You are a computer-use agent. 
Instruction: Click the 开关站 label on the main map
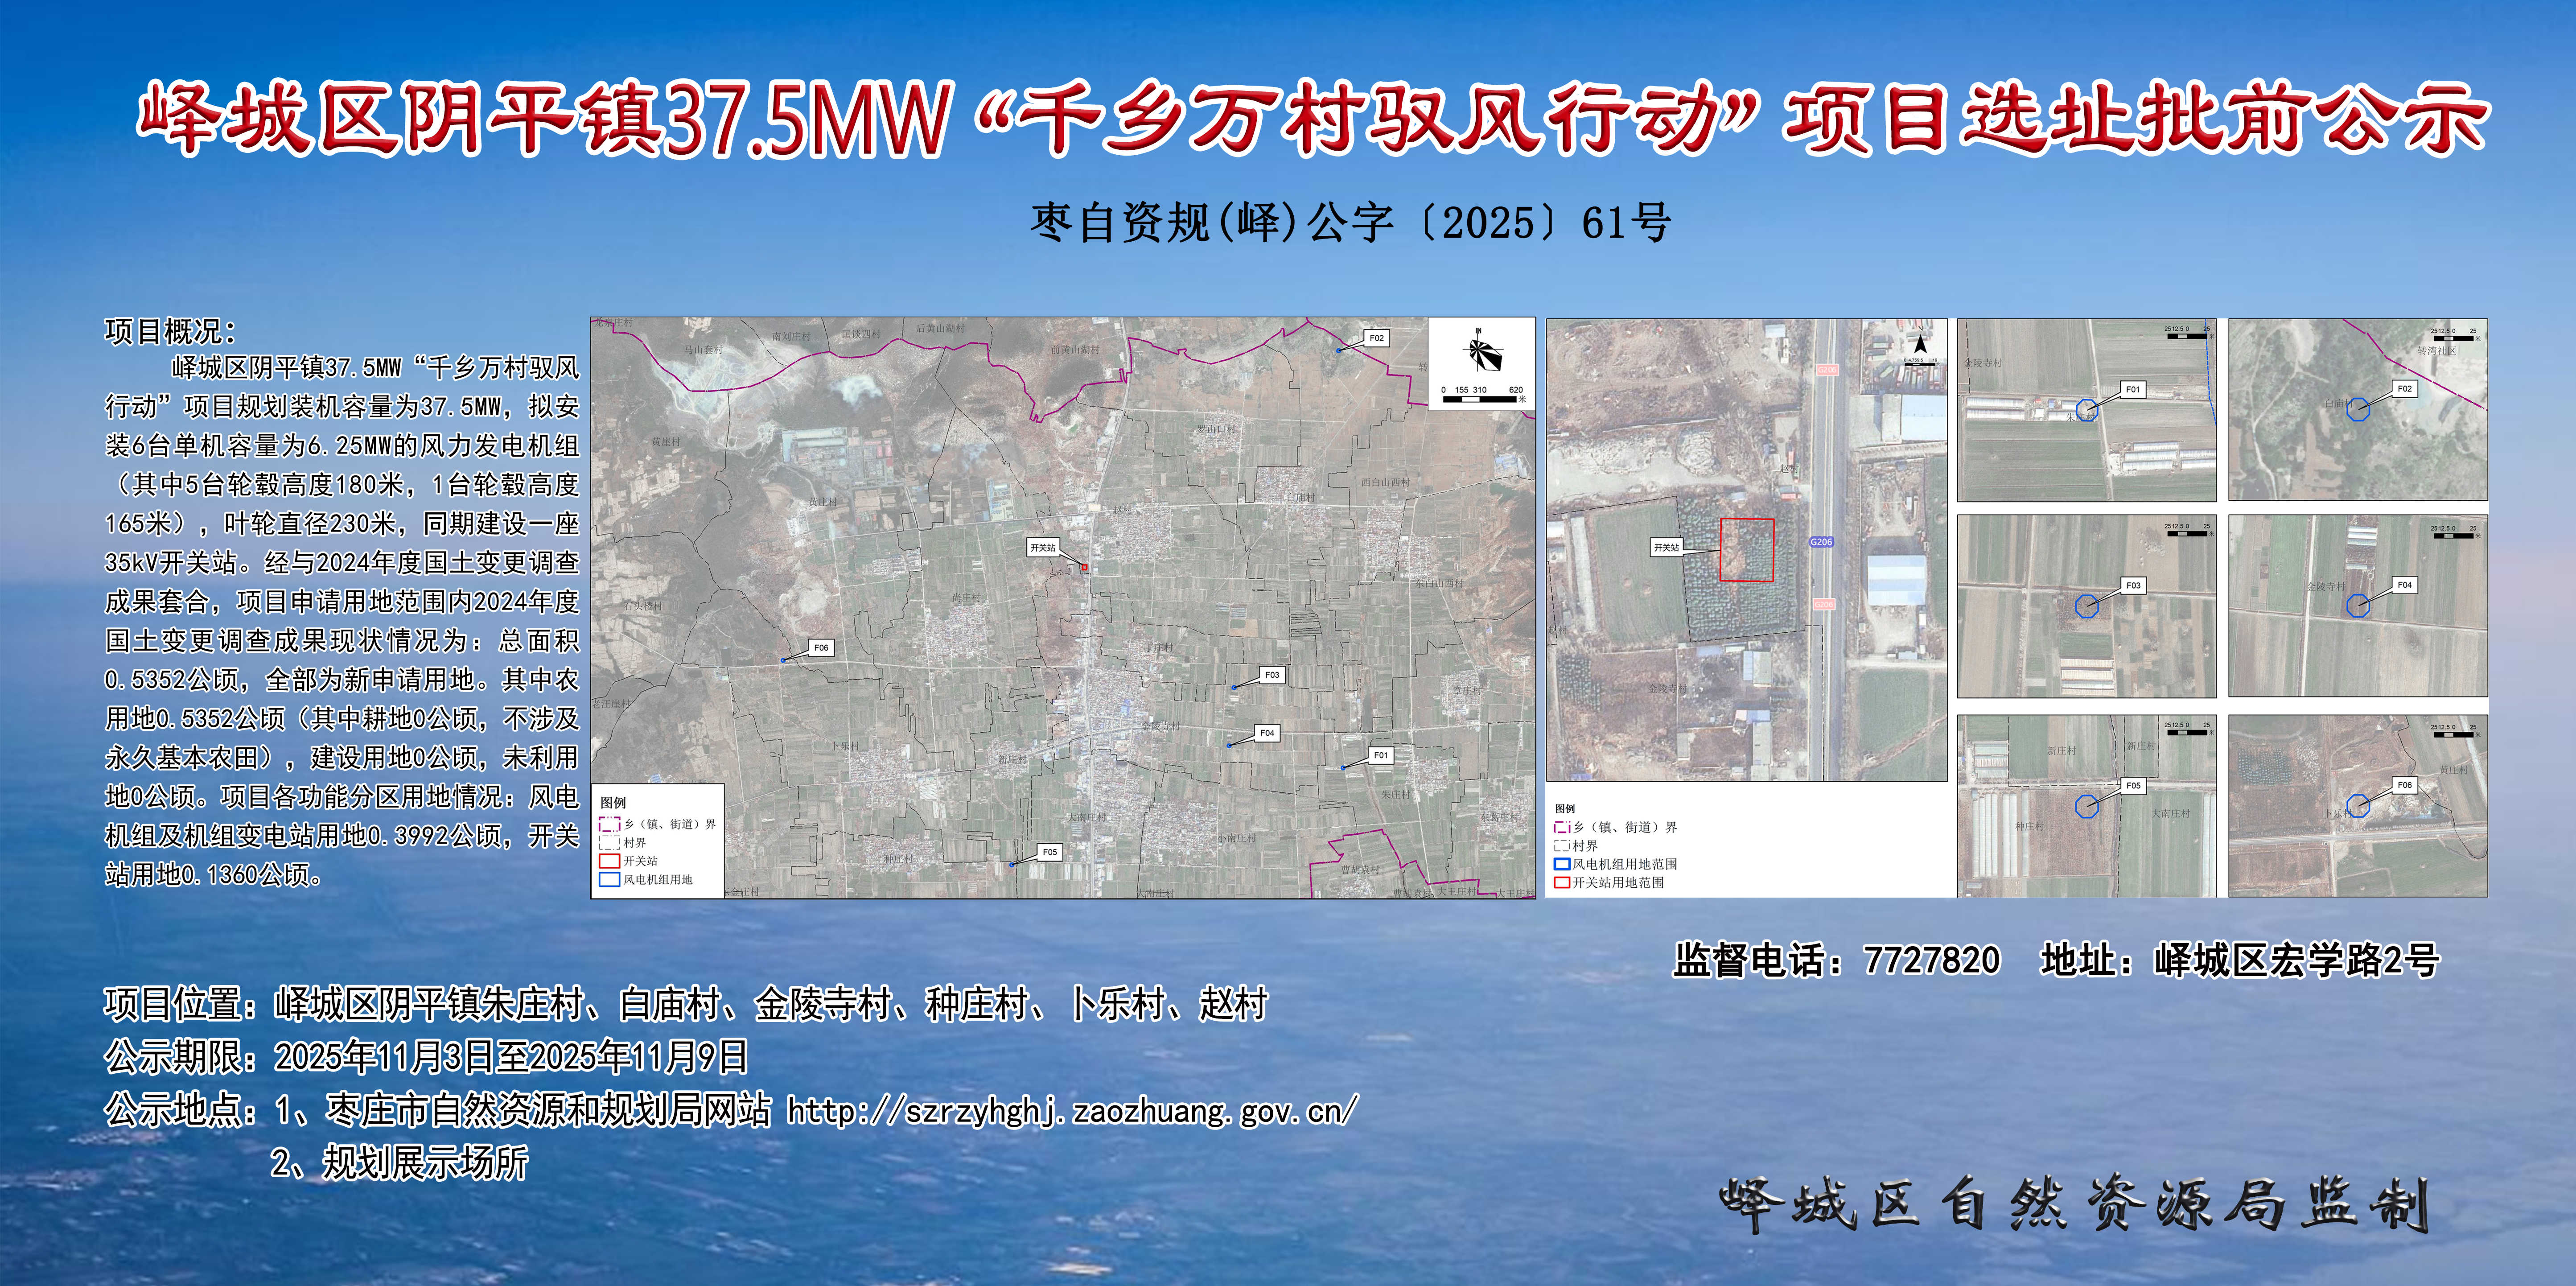1043,548
